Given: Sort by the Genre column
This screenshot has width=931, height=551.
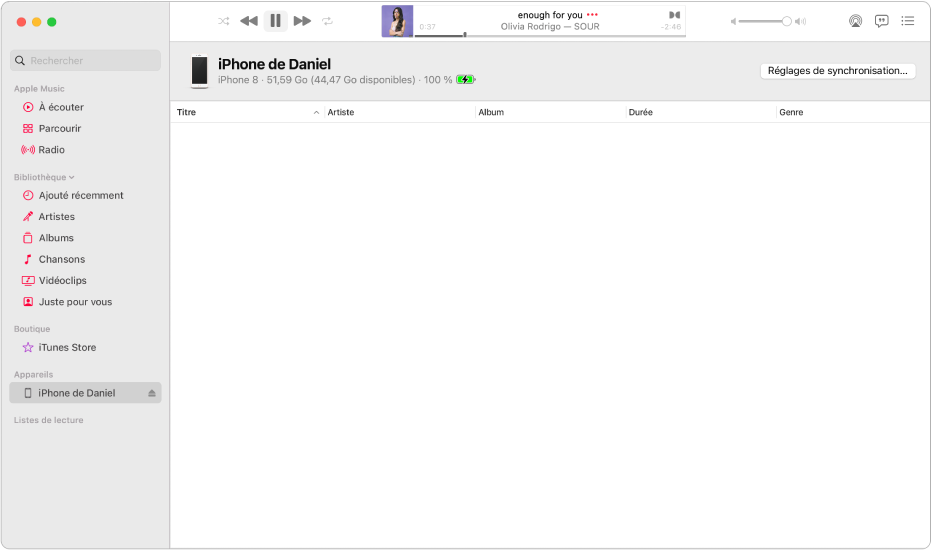Looking at the screenshot, I should point(853,112).
